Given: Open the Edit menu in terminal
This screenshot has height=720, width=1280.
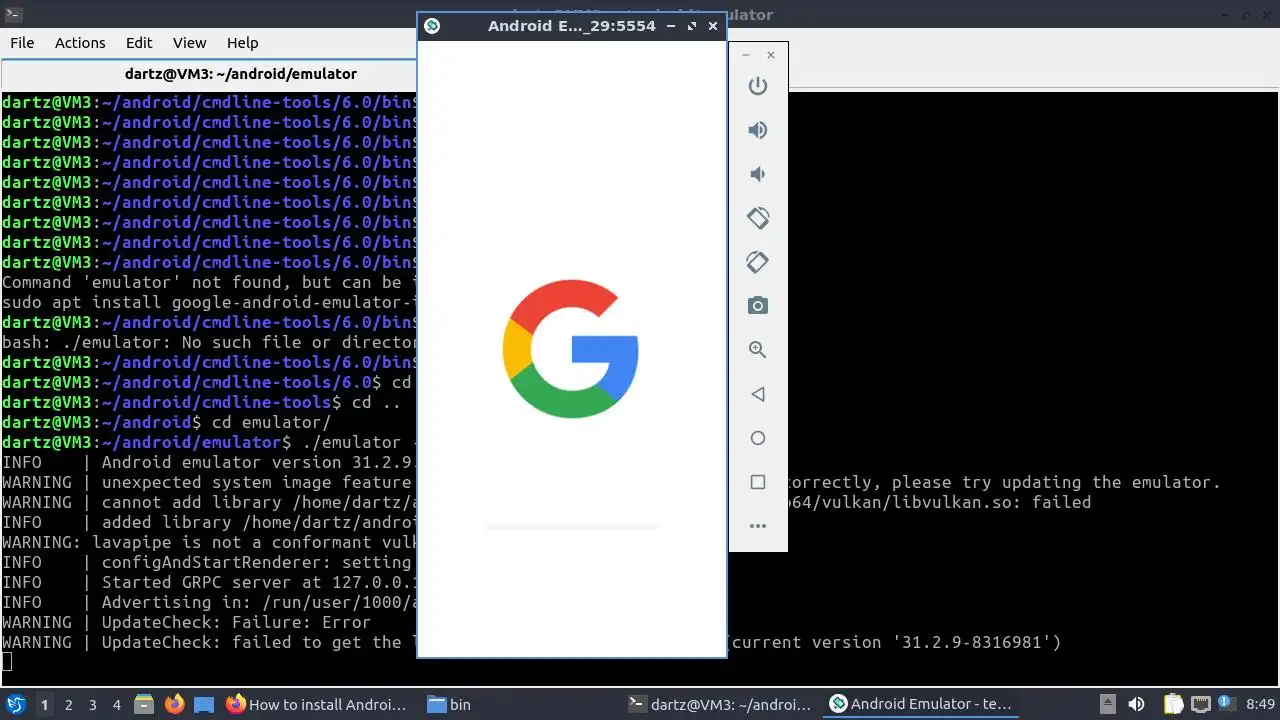Looking at the screenshot, I should click(139, 43).
